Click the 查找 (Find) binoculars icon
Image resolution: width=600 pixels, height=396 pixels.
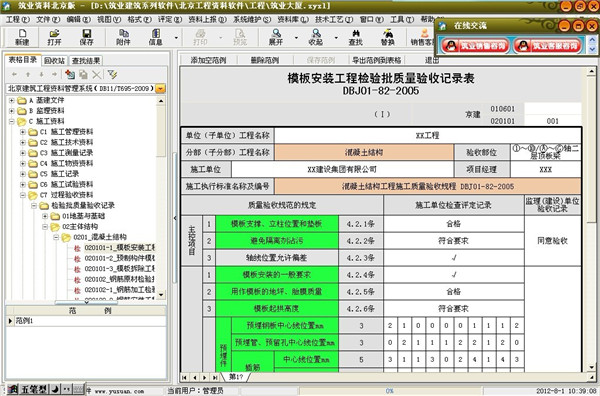[x=355, y=37]
